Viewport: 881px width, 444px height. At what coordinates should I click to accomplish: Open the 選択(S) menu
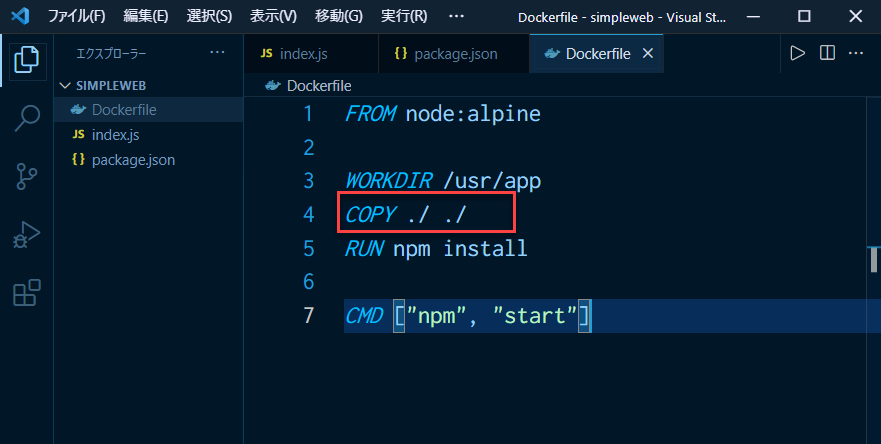click(x=209, y=16)
